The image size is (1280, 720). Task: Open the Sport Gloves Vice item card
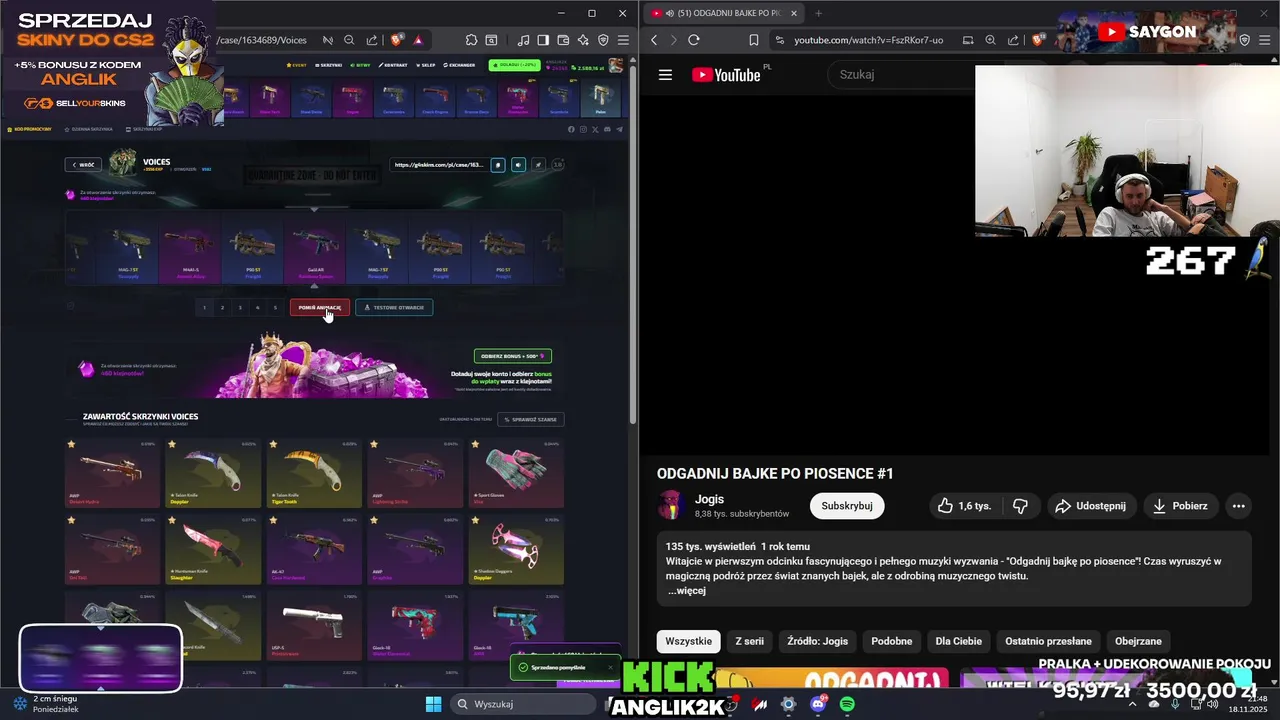click(x=515, y=473)
